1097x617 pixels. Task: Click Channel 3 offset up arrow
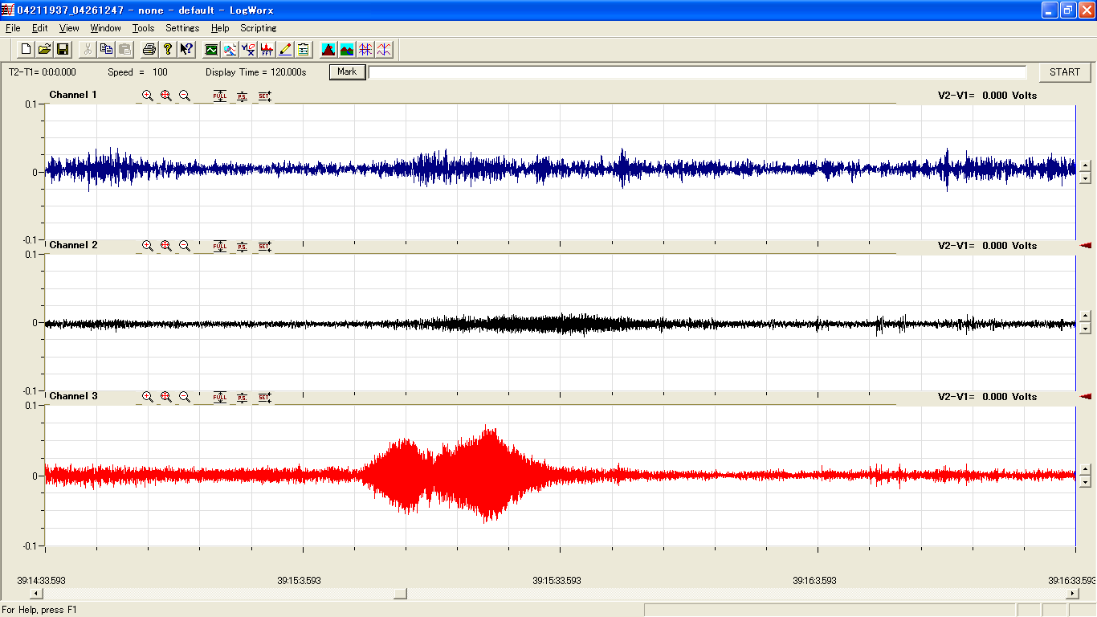click(x=1085, y=470)
